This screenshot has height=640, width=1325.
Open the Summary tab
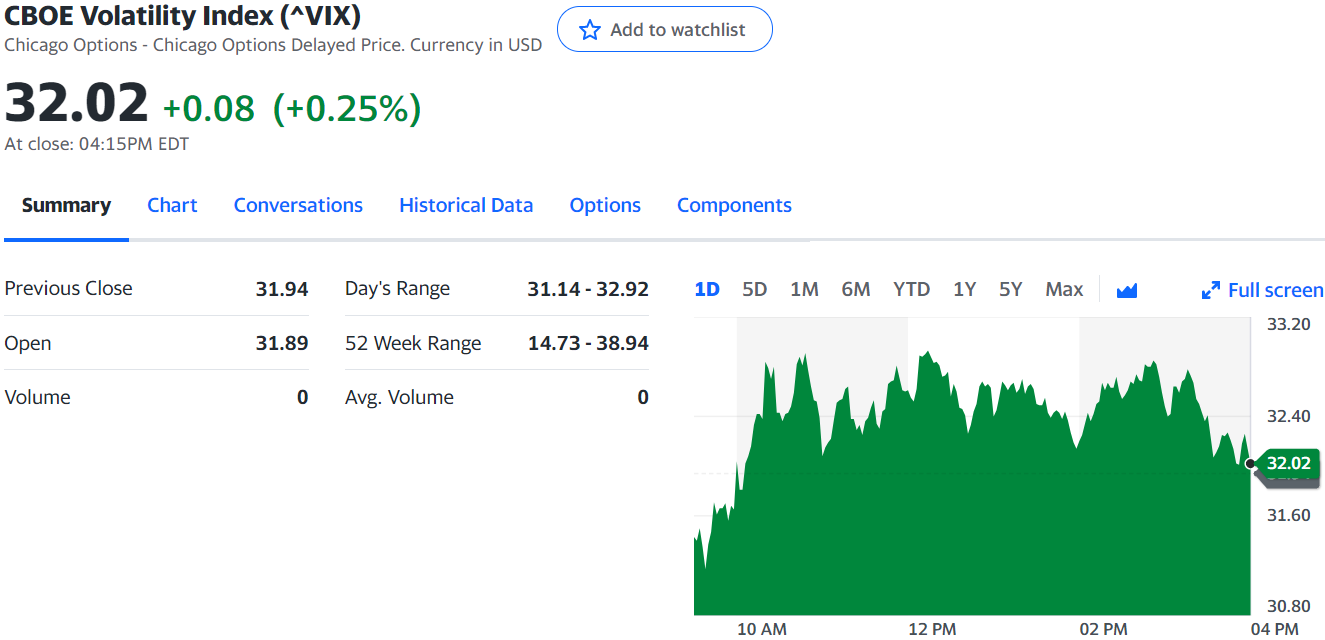pos(66,205)
